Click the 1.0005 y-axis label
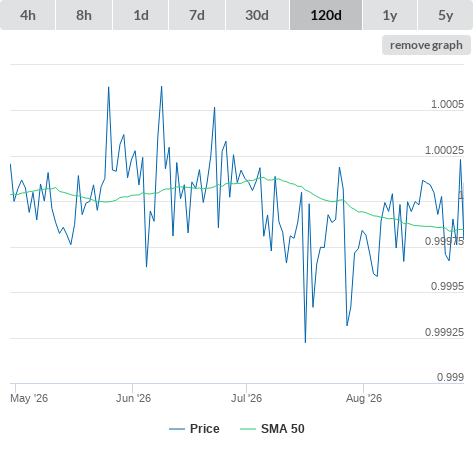Screen dimensions: 474x455 447,104
